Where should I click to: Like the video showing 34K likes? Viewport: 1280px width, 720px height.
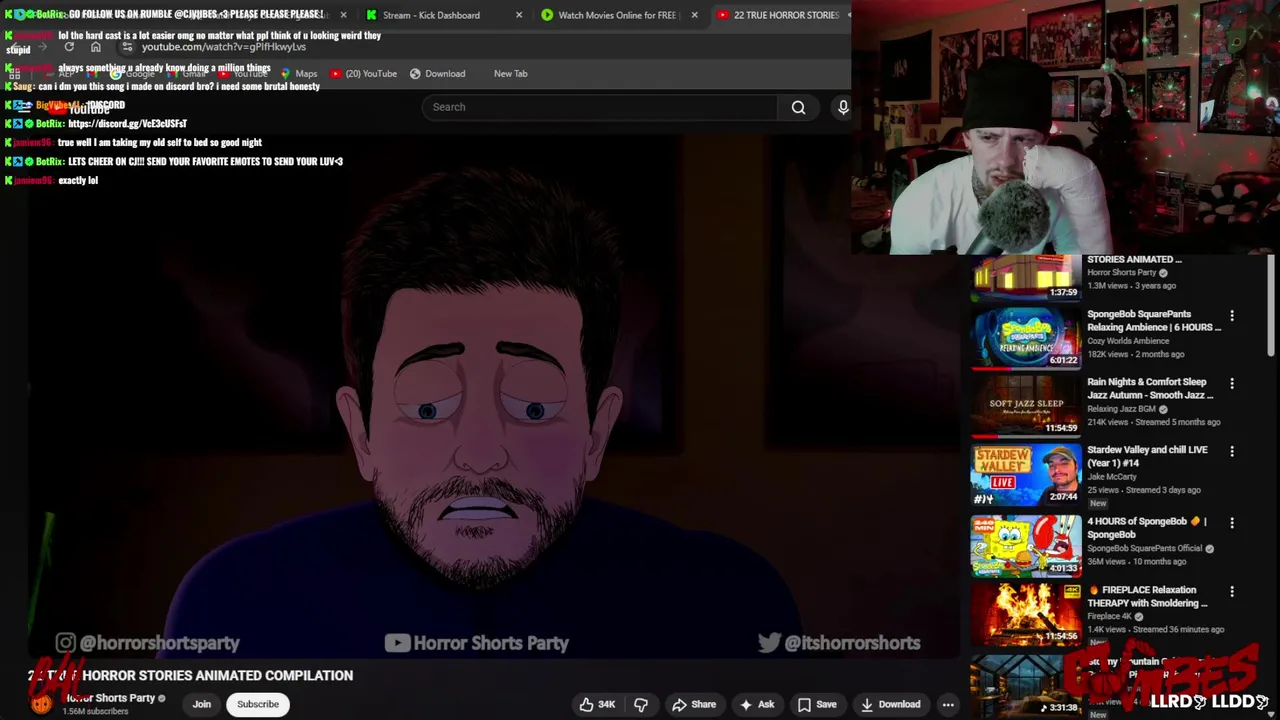597,704
